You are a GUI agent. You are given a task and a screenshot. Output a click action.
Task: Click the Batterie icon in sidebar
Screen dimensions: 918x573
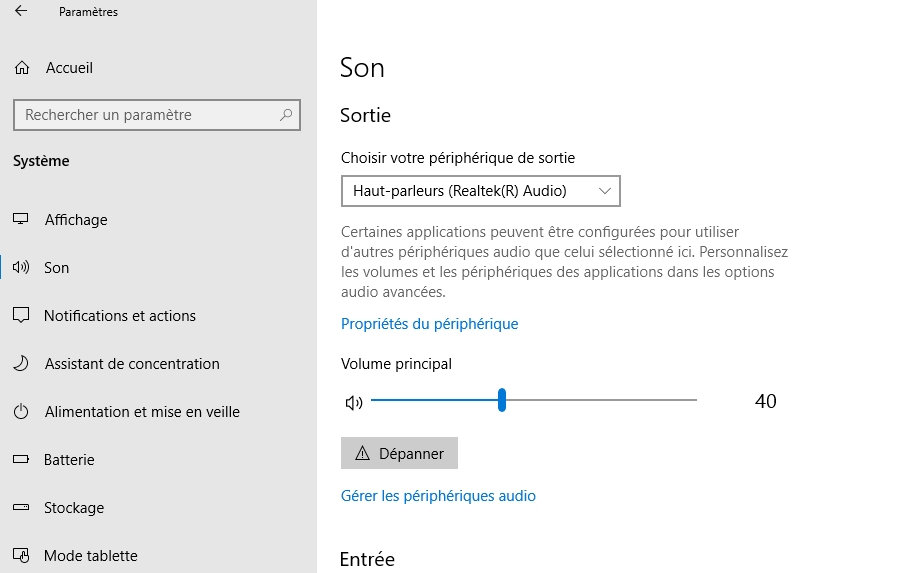coord(21,460)
